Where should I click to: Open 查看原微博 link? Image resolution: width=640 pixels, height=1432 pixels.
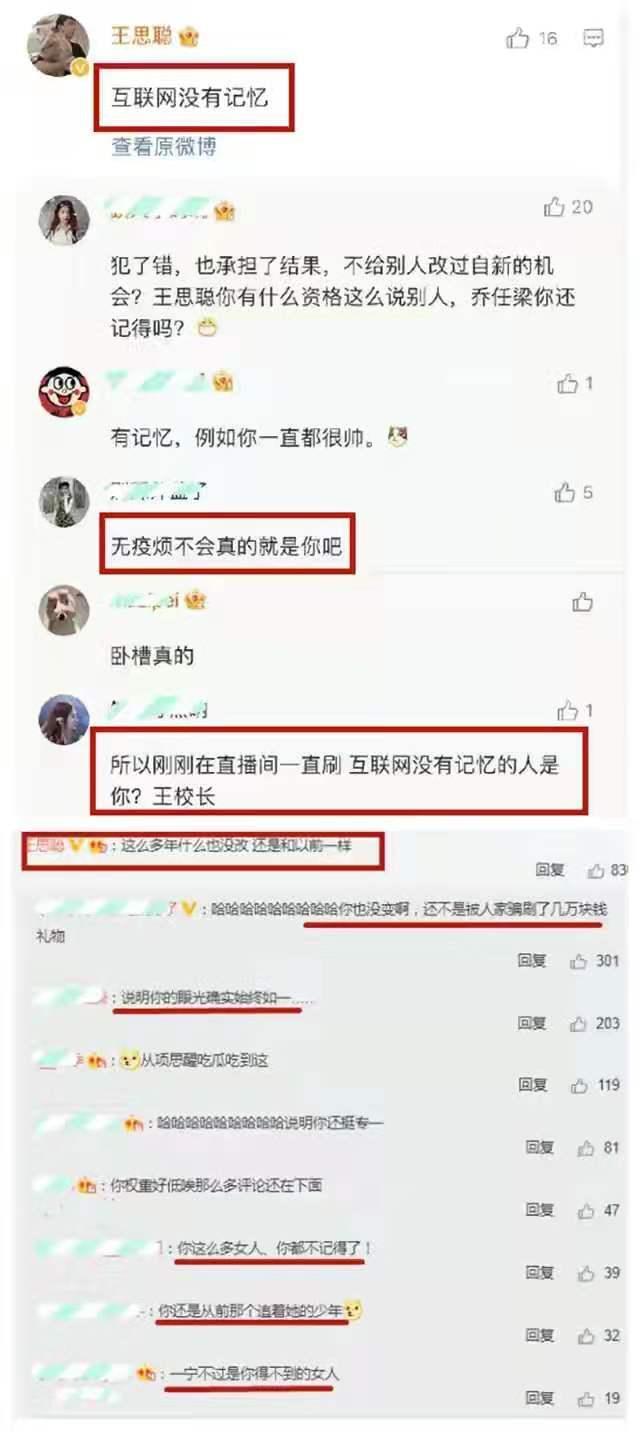(x=164, y=147)
